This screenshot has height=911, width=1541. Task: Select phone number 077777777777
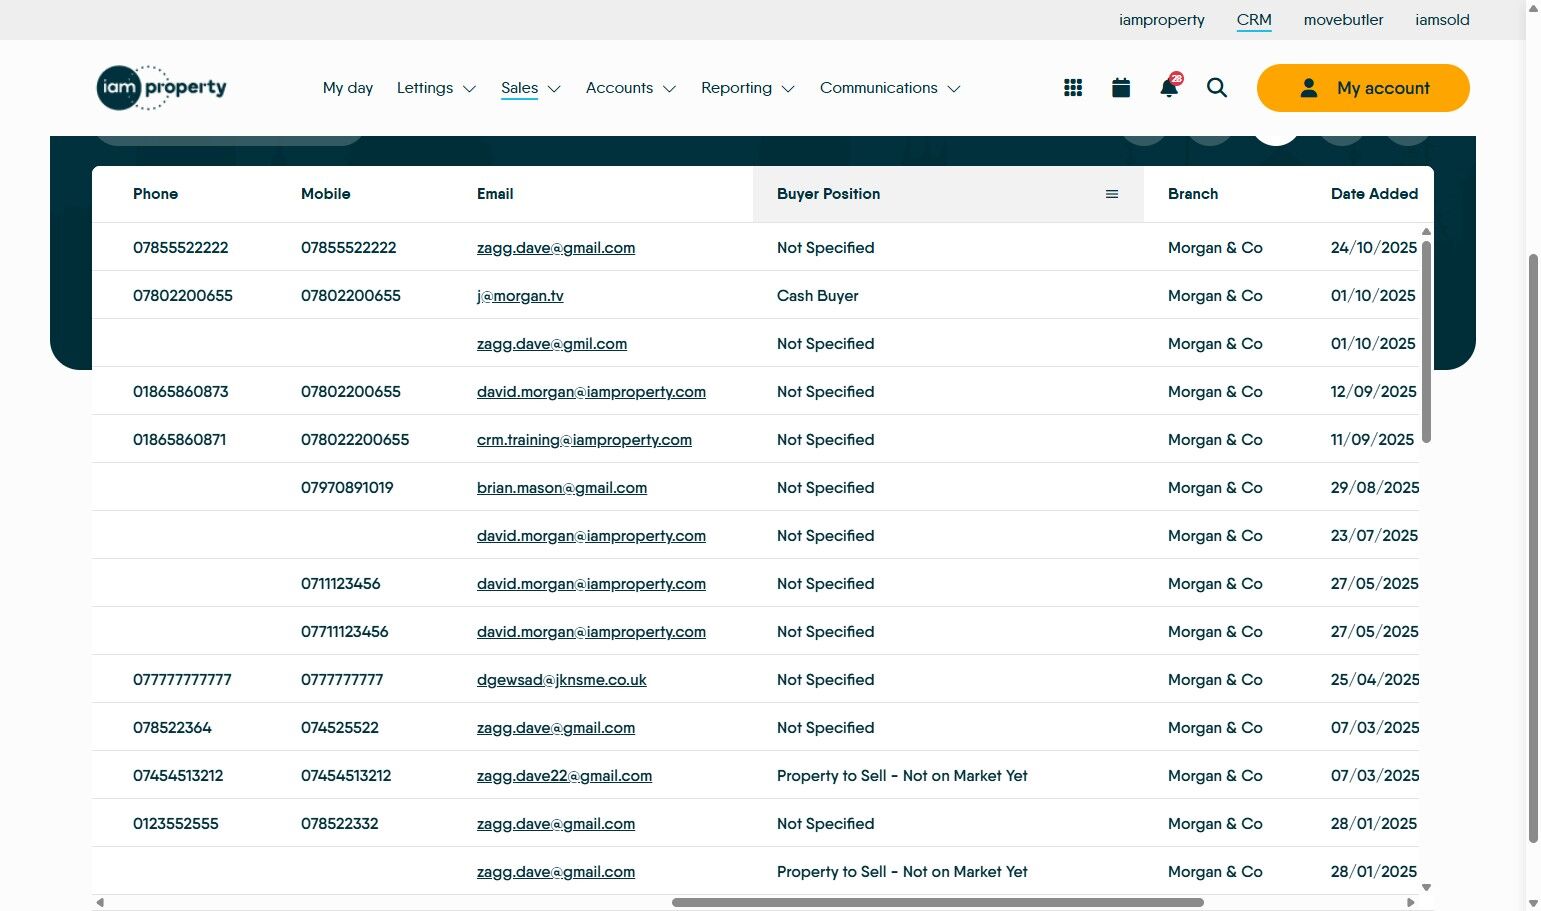pos(182,680)
